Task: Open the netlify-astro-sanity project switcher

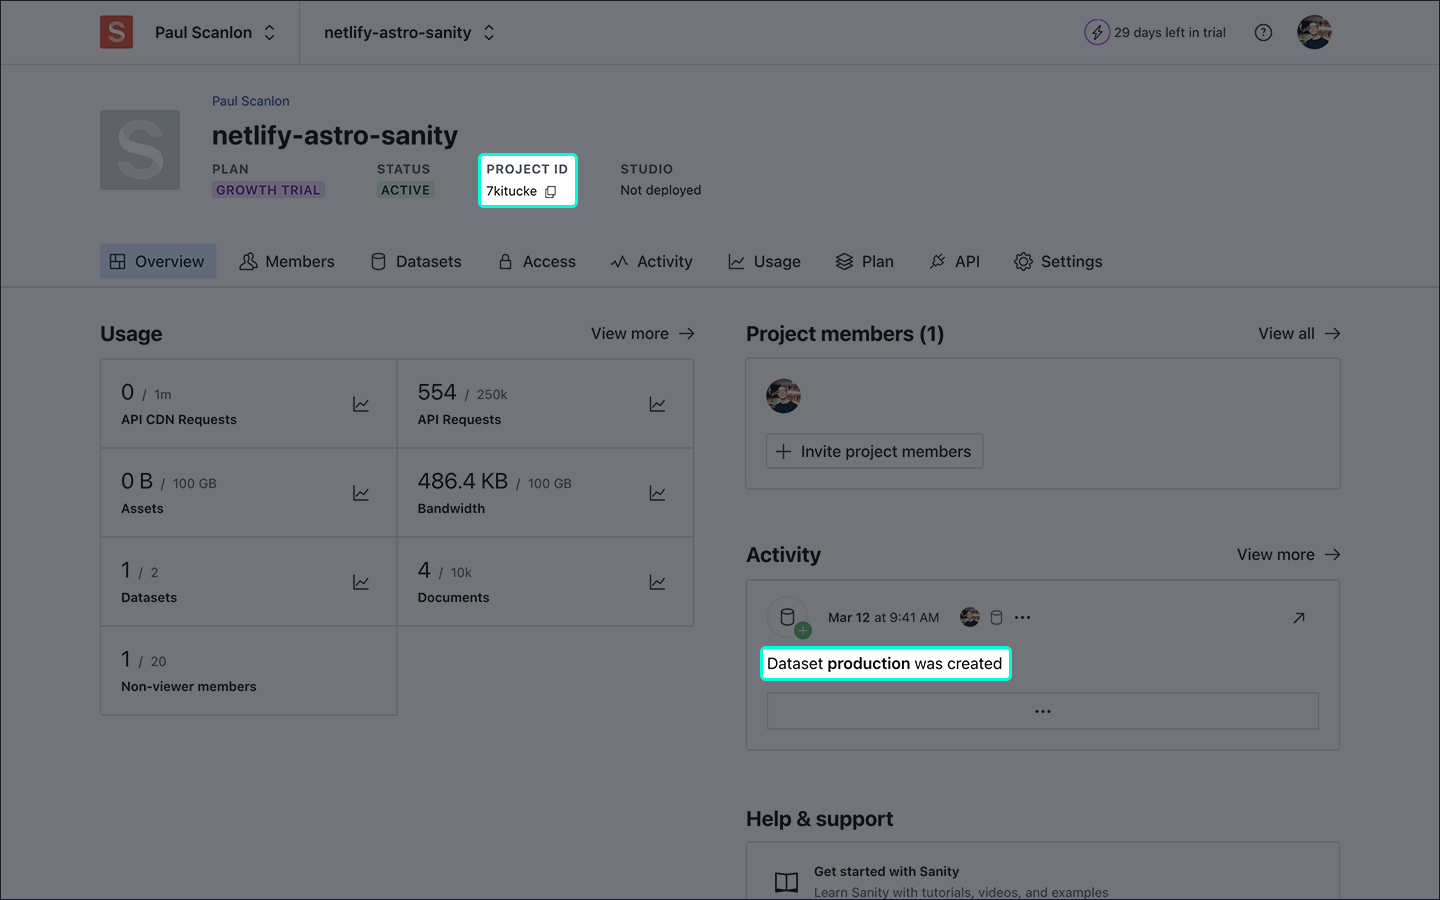Action: click(x=409, y=32)
